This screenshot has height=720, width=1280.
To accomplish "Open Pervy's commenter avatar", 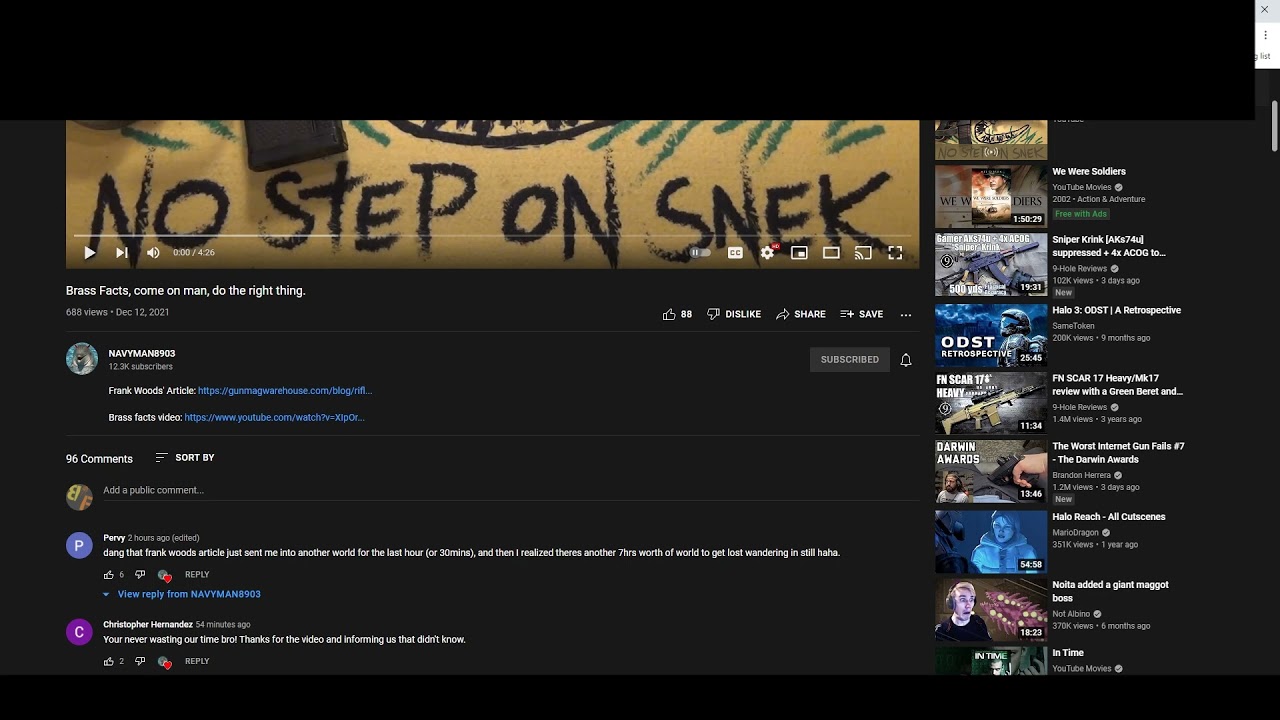I will pyautogui.click(x=79, y=545).
